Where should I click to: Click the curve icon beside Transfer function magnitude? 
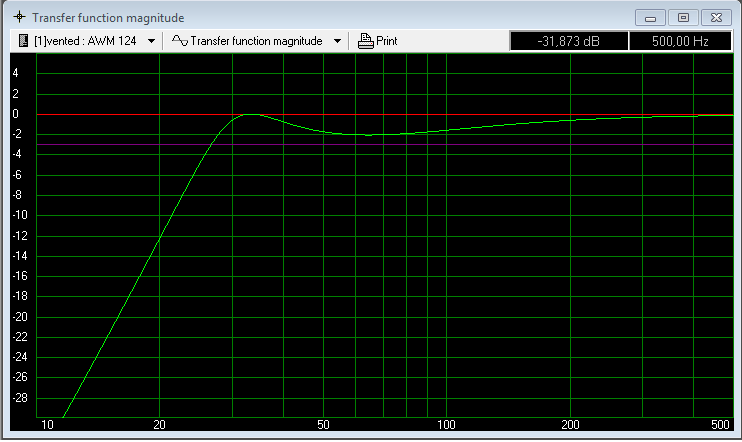[x=179, y=41]
